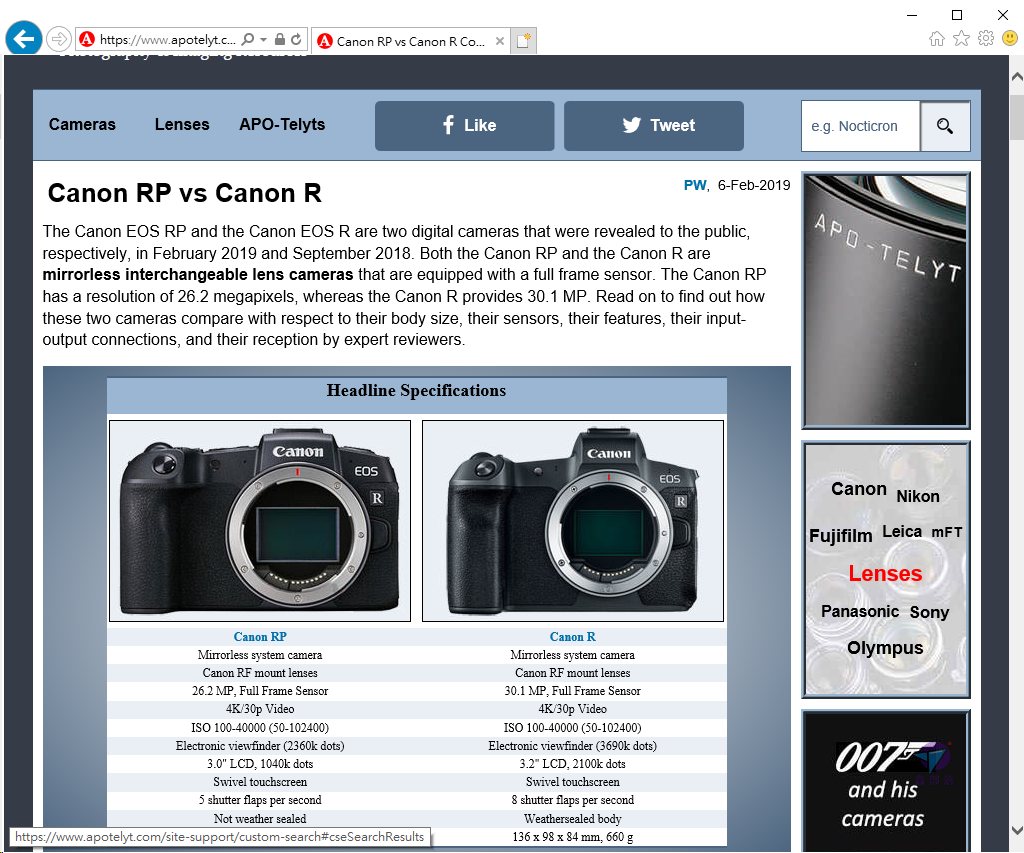The image size is (1024, 853).
Task: Click the 'Canon RP vs Canon R' page title
Action: pos(185,193)
